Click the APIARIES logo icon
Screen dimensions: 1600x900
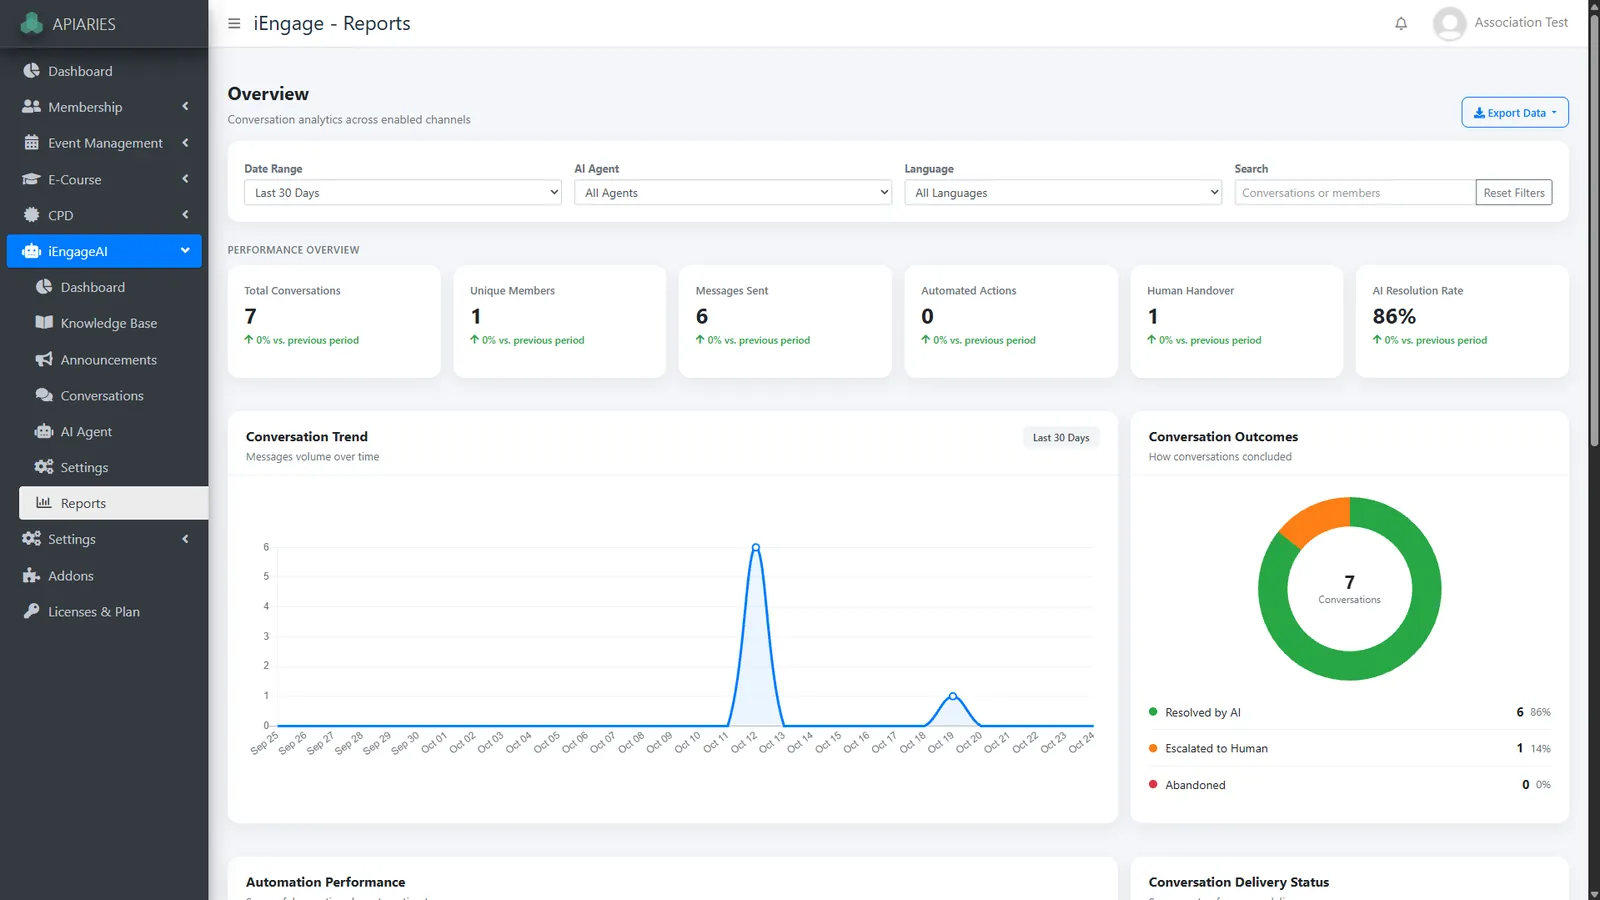coord(32,23)
